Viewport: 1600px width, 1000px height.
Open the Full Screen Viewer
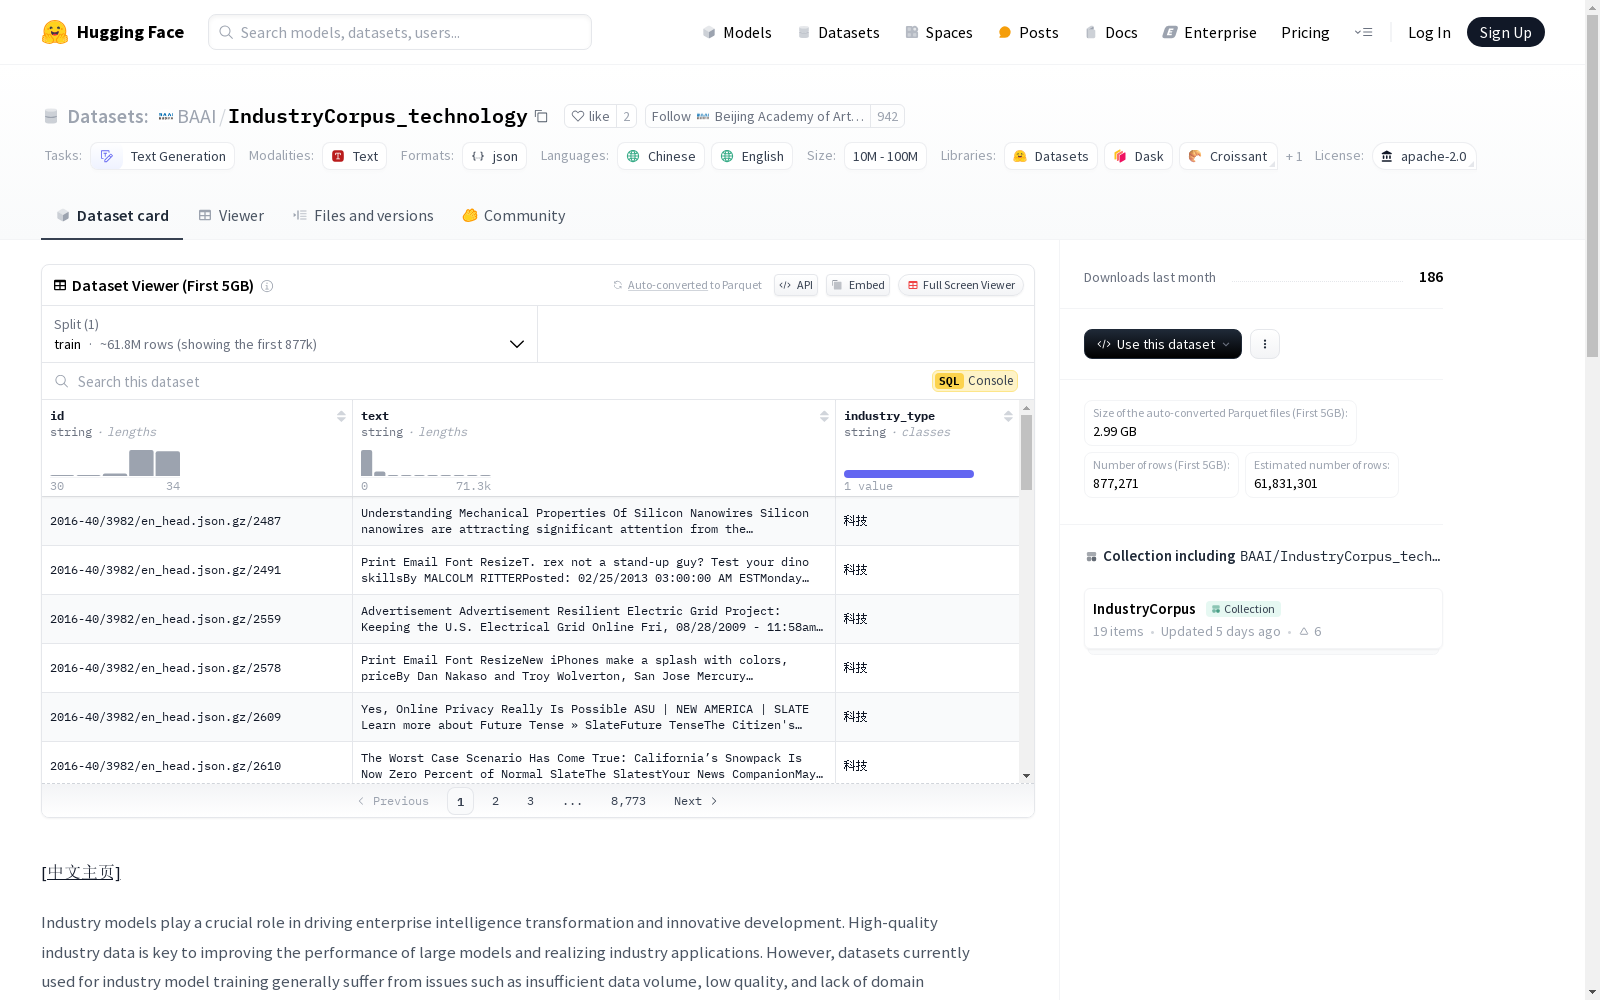pyautogui.click(x=961, y=285)
